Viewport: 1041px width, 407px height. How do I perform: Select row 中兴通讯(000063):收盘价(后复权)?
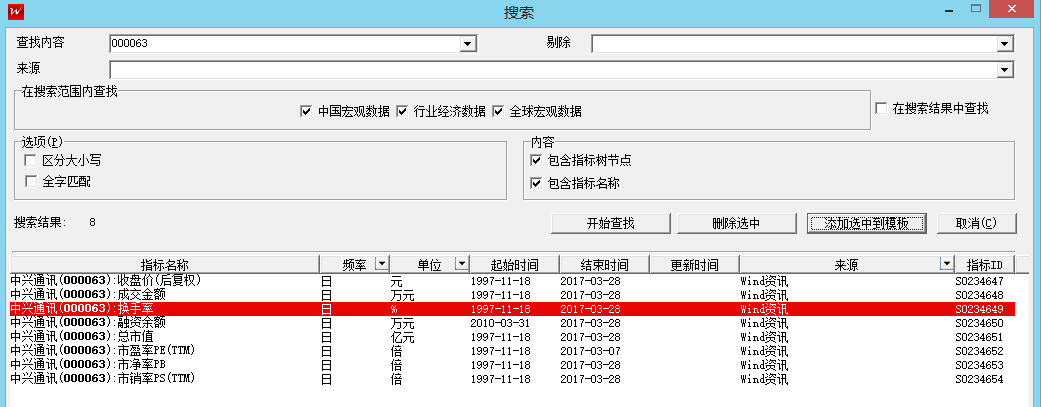tap(513, 281)
